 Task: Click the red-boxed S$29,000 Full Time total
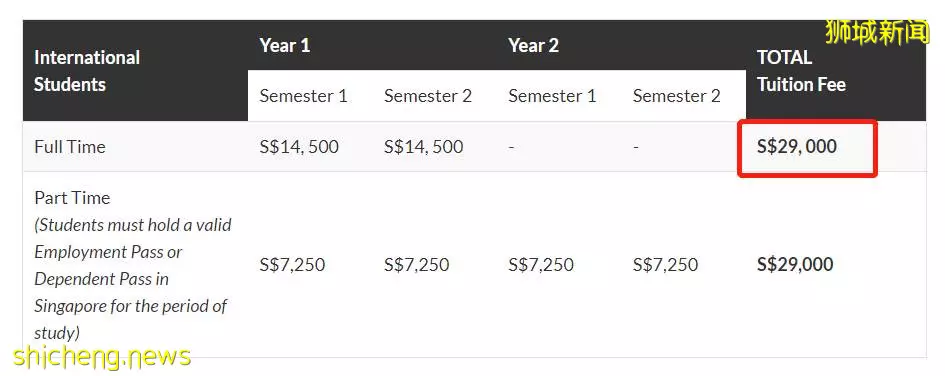pyautogui.click(x=796, y=146)
